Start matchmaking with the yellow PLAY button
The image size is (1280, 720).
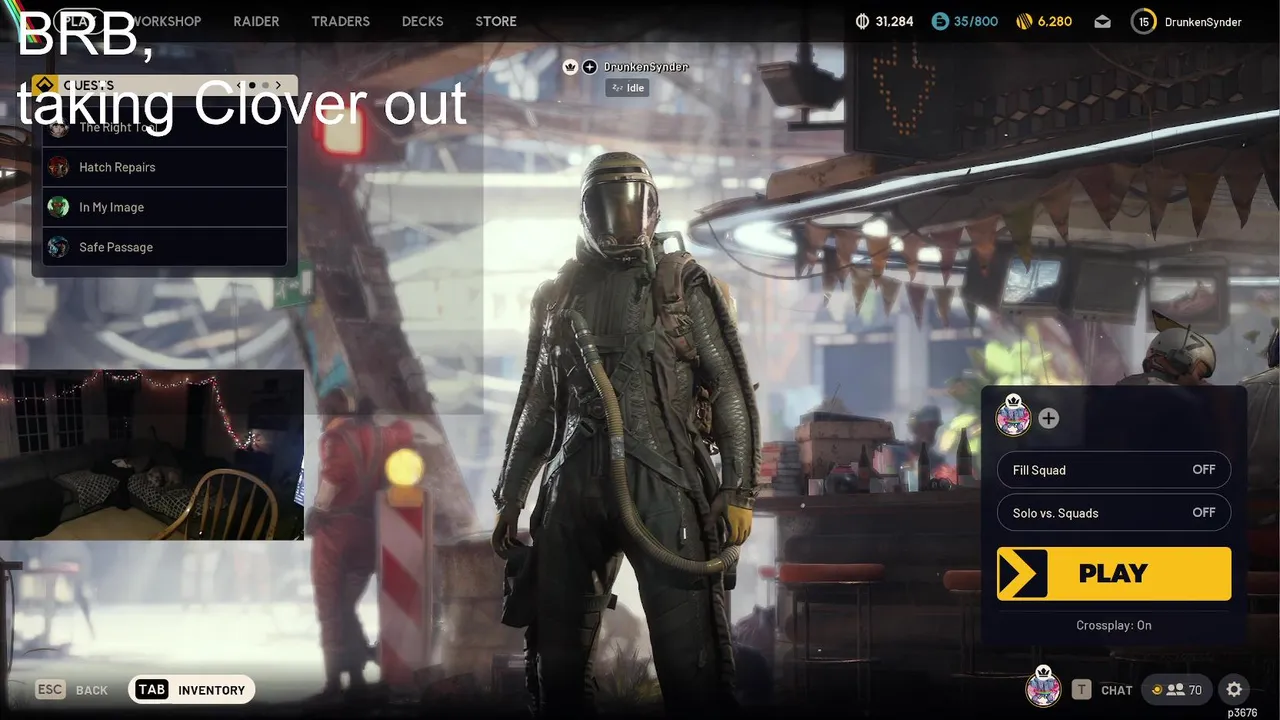pyautogui.click(x=1114, y=573)
